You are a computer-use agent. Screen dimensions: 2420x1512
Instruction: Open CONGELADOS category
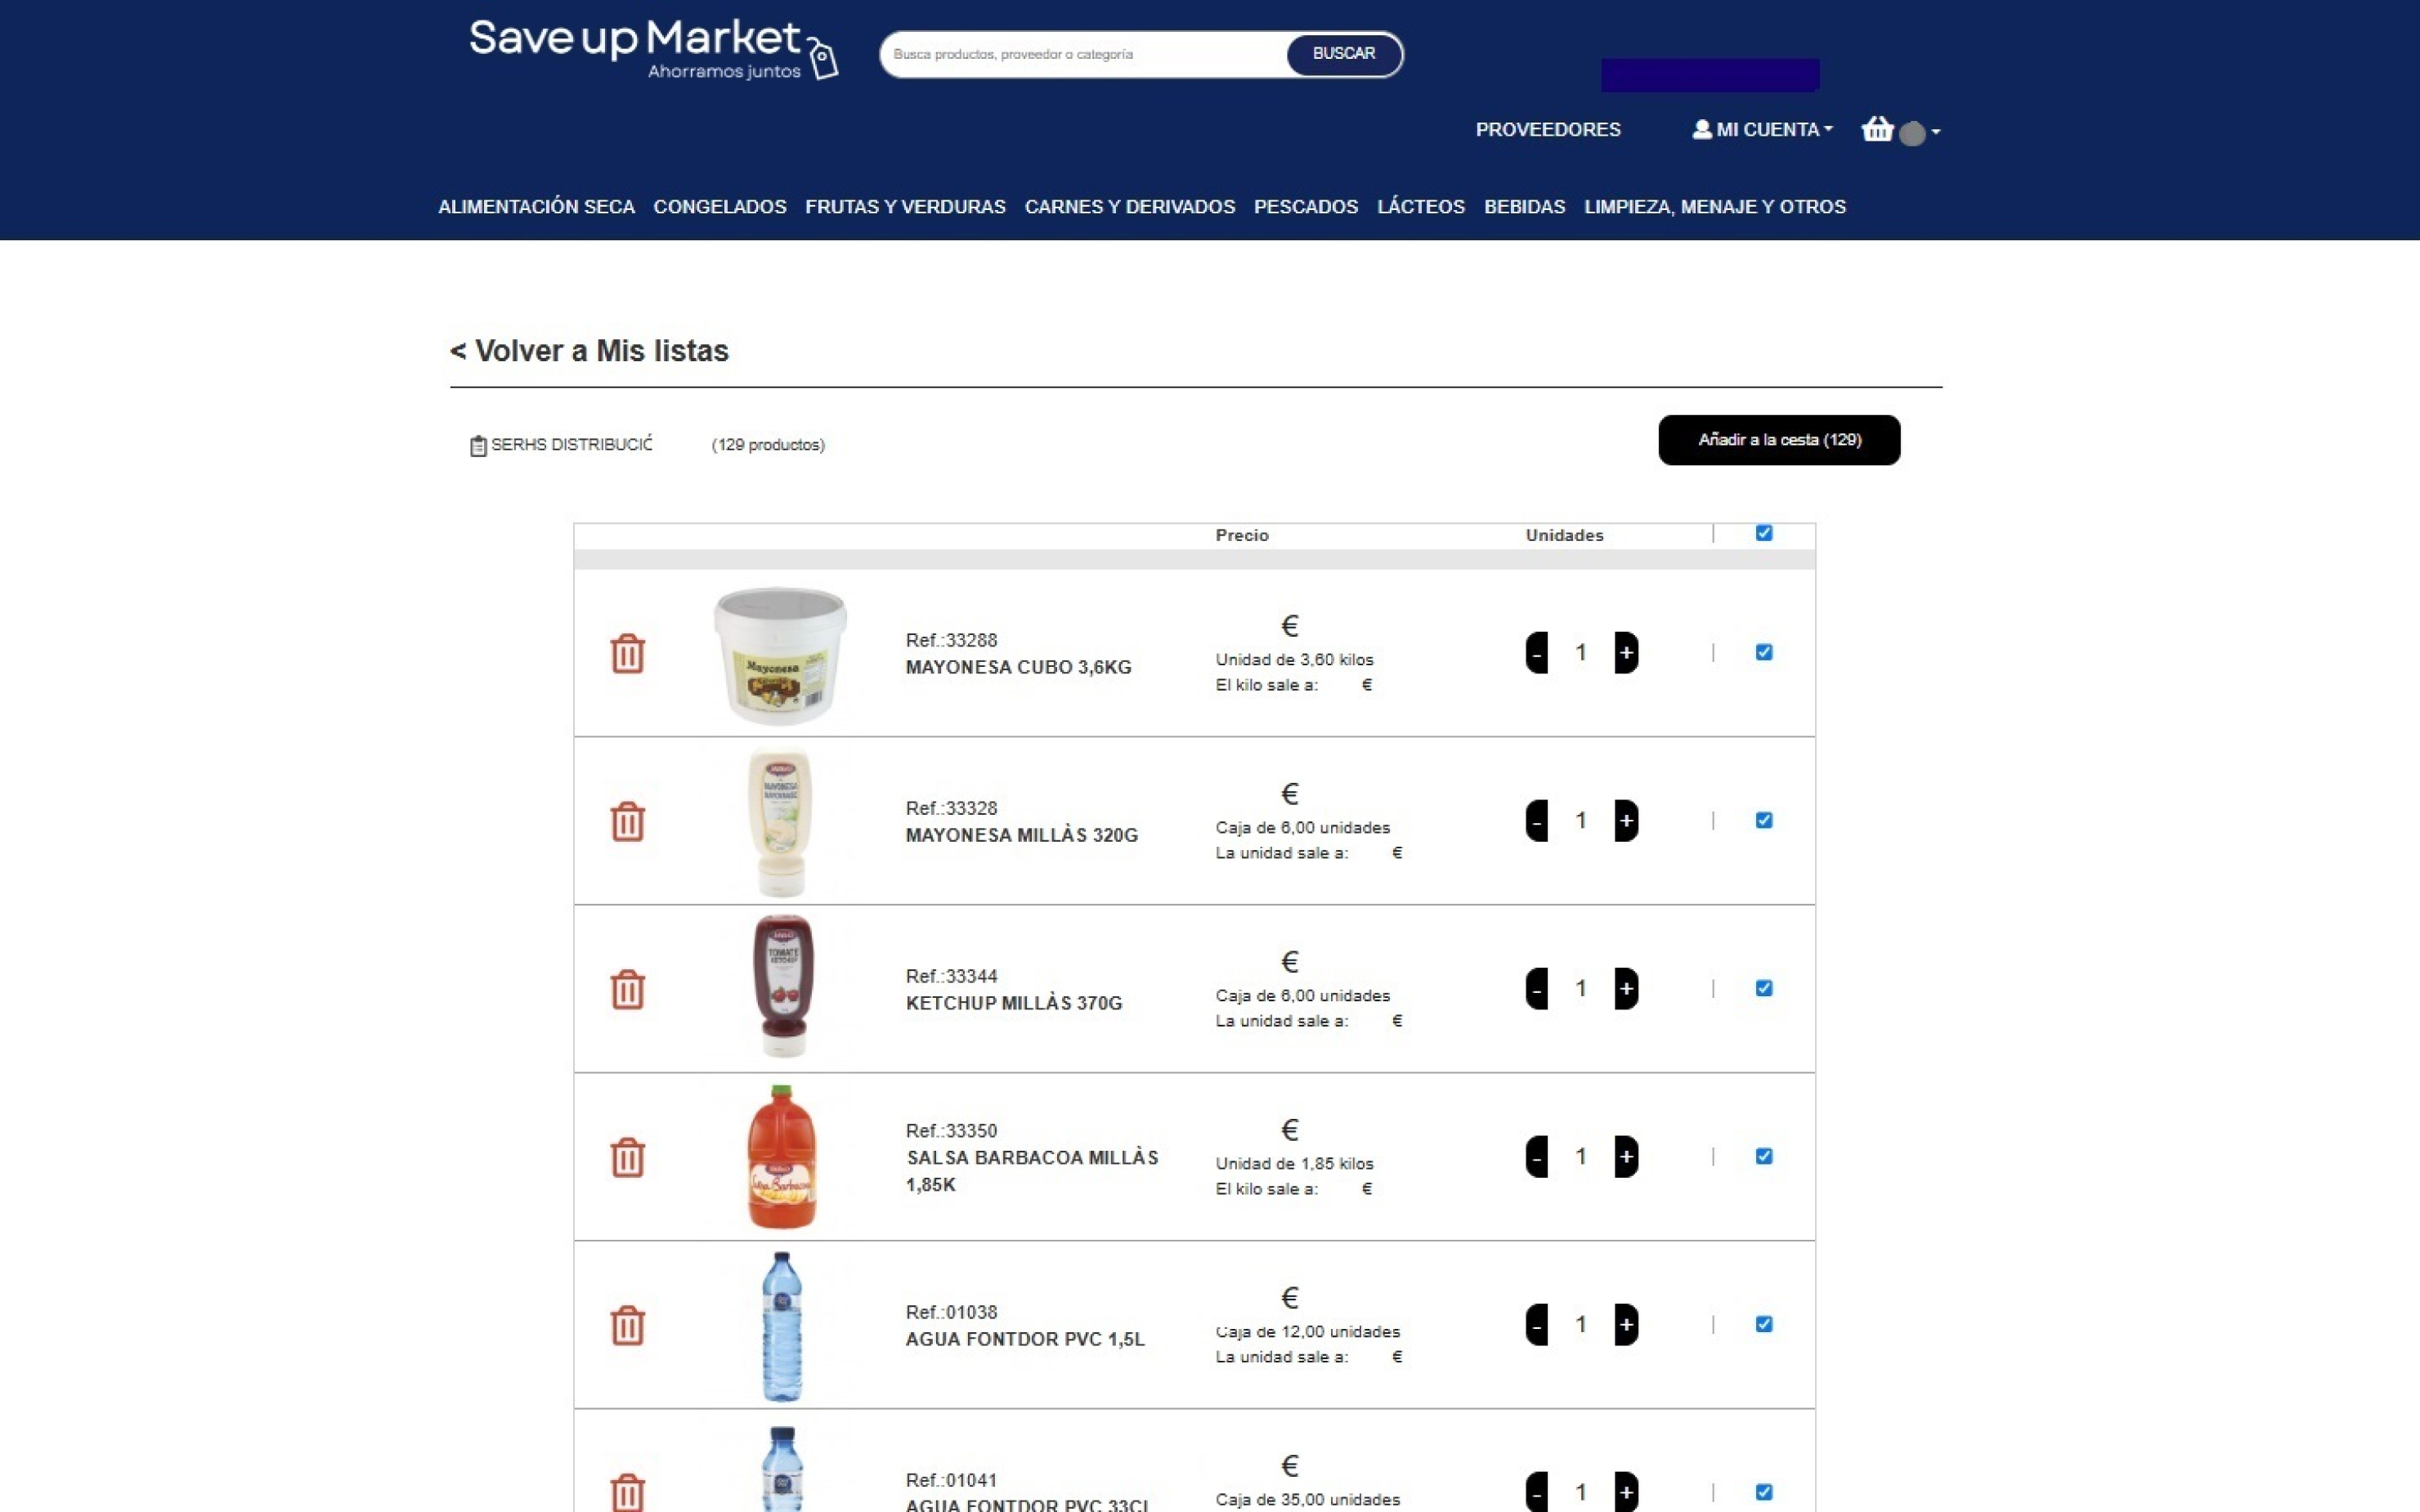pyautogui.click(x=720, y=207)
